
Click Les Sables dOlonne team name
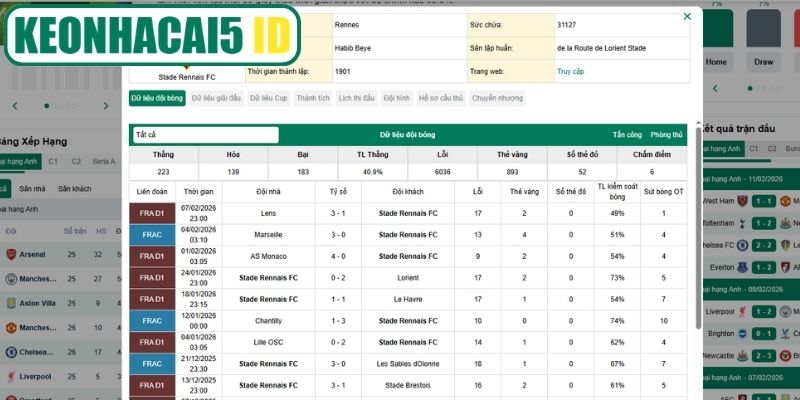[x=408, y=364]
